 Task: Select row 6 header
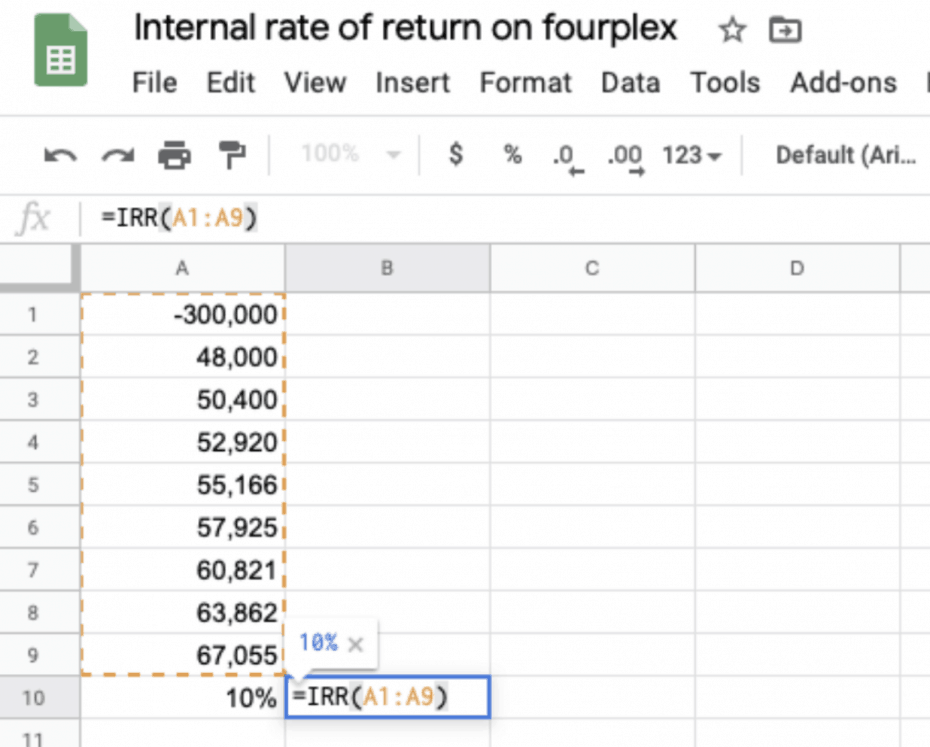coord(39,527)
